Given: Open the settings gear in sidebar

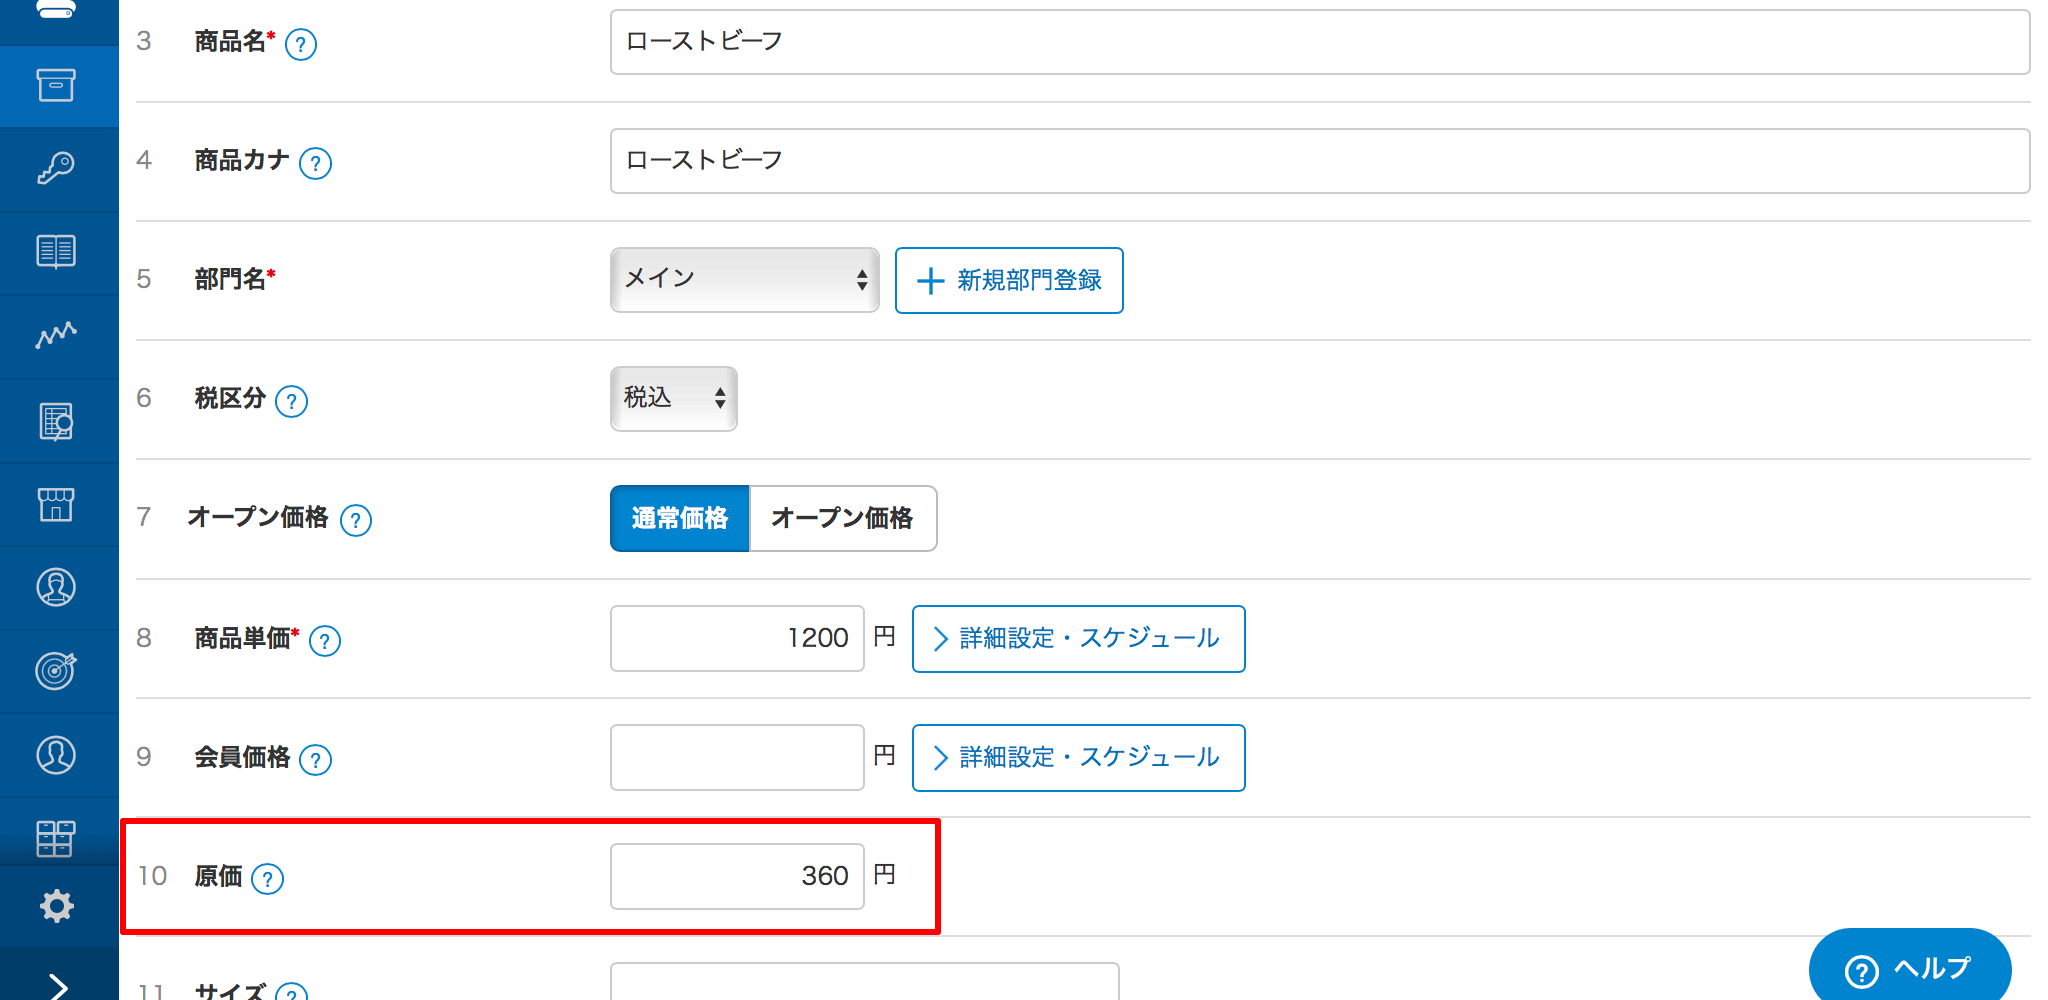Looking at the screenshot, I should (x=56, y=906).
